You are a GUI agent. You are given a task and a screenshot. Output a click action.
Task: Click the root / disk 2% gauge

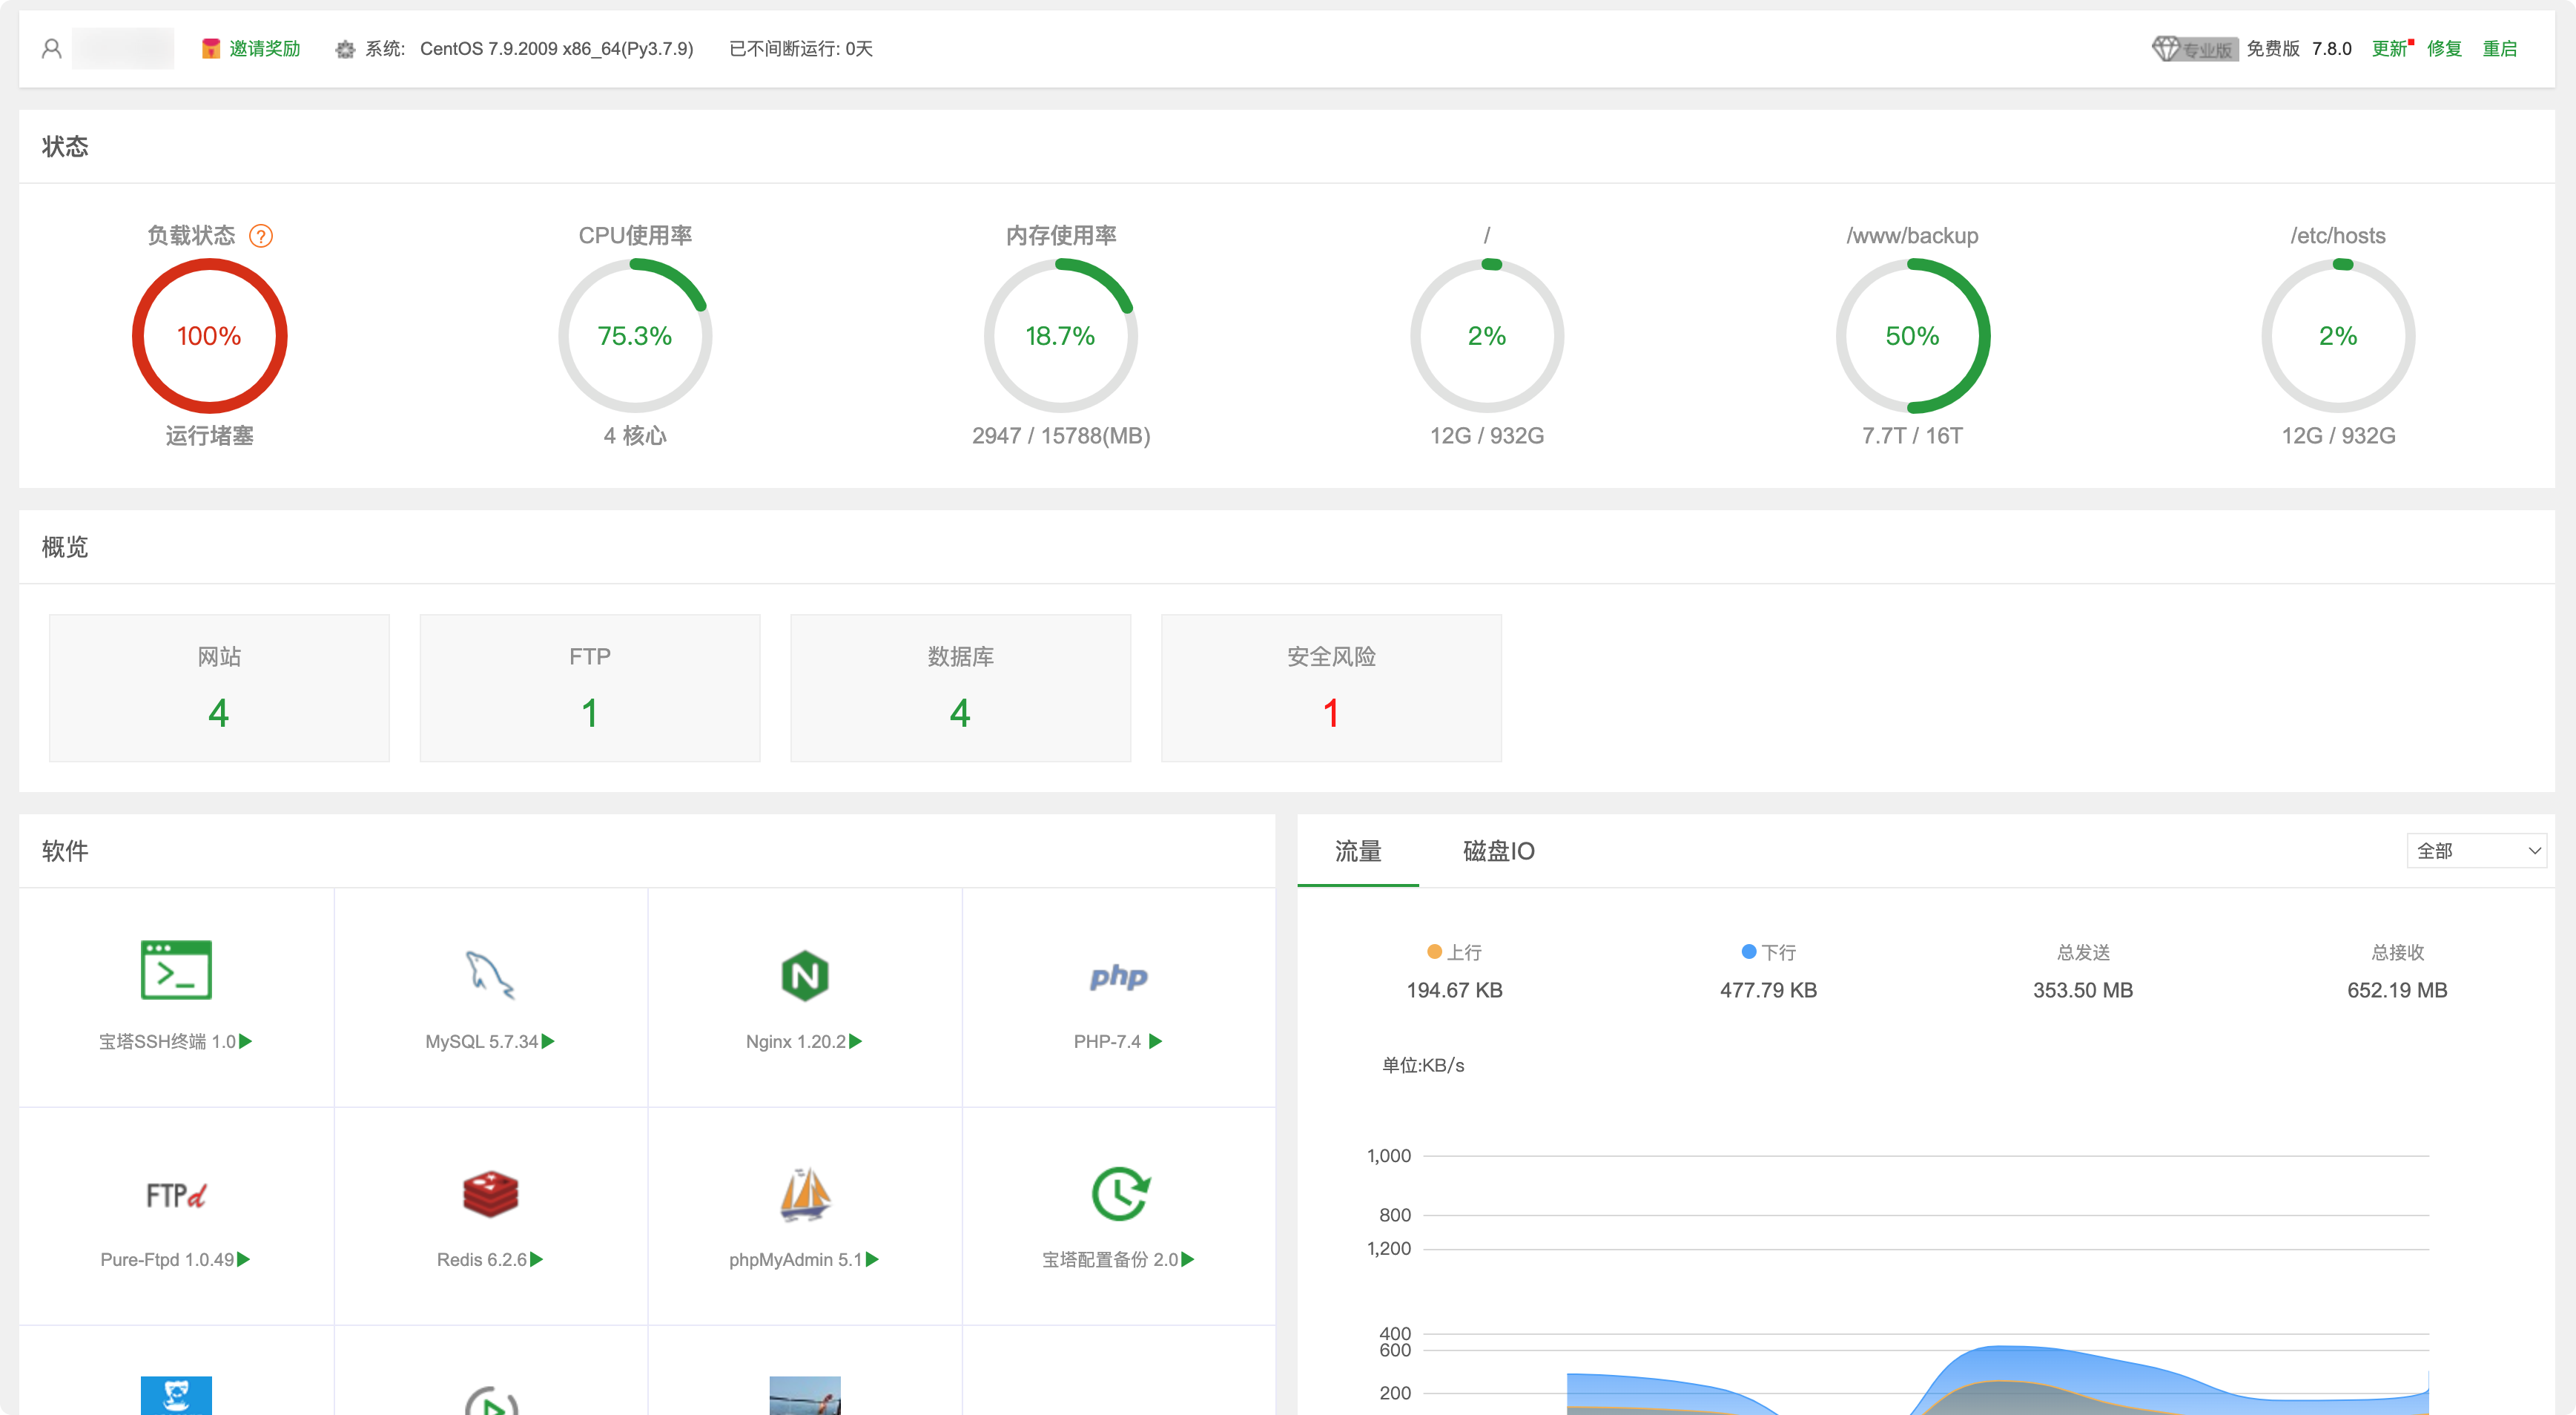1487,336
